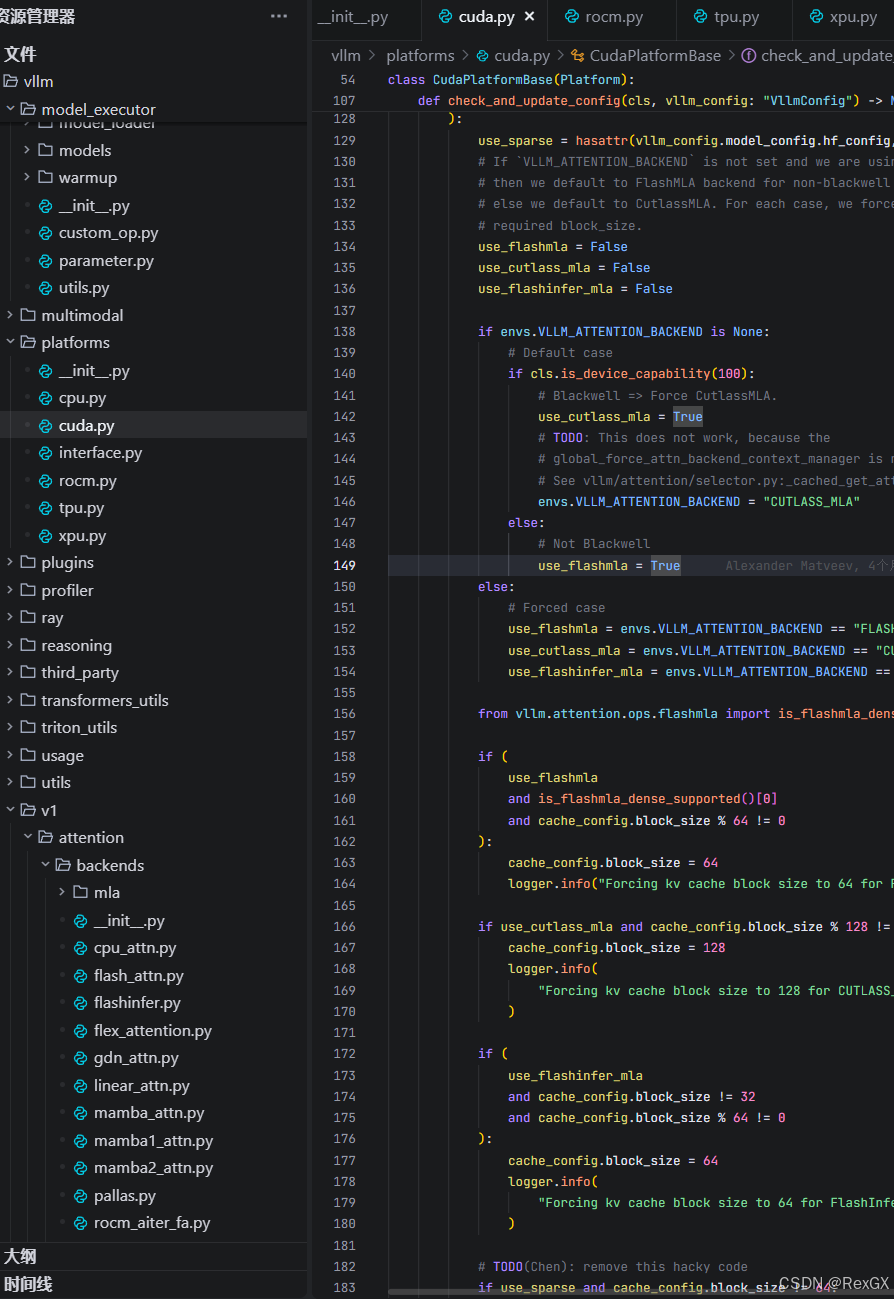Open xpu.py in the file tree
The image size is (894, 1299).
click(x=82, y=536)
